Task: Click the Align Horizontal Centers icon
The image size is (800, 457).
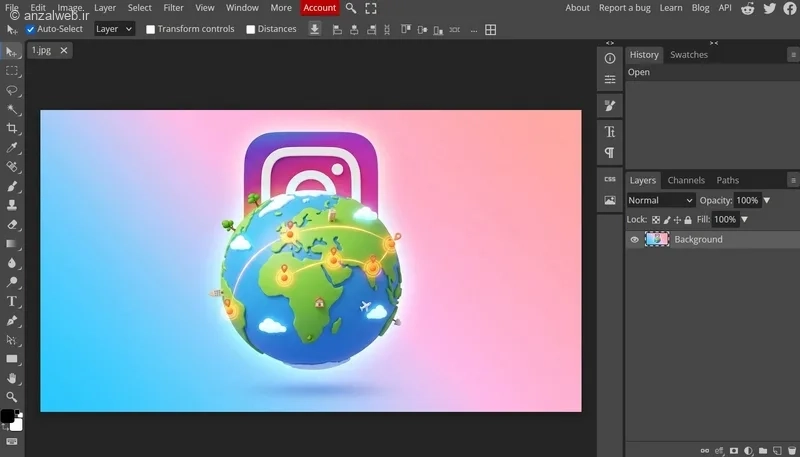Action: click(x=354, y=30)
